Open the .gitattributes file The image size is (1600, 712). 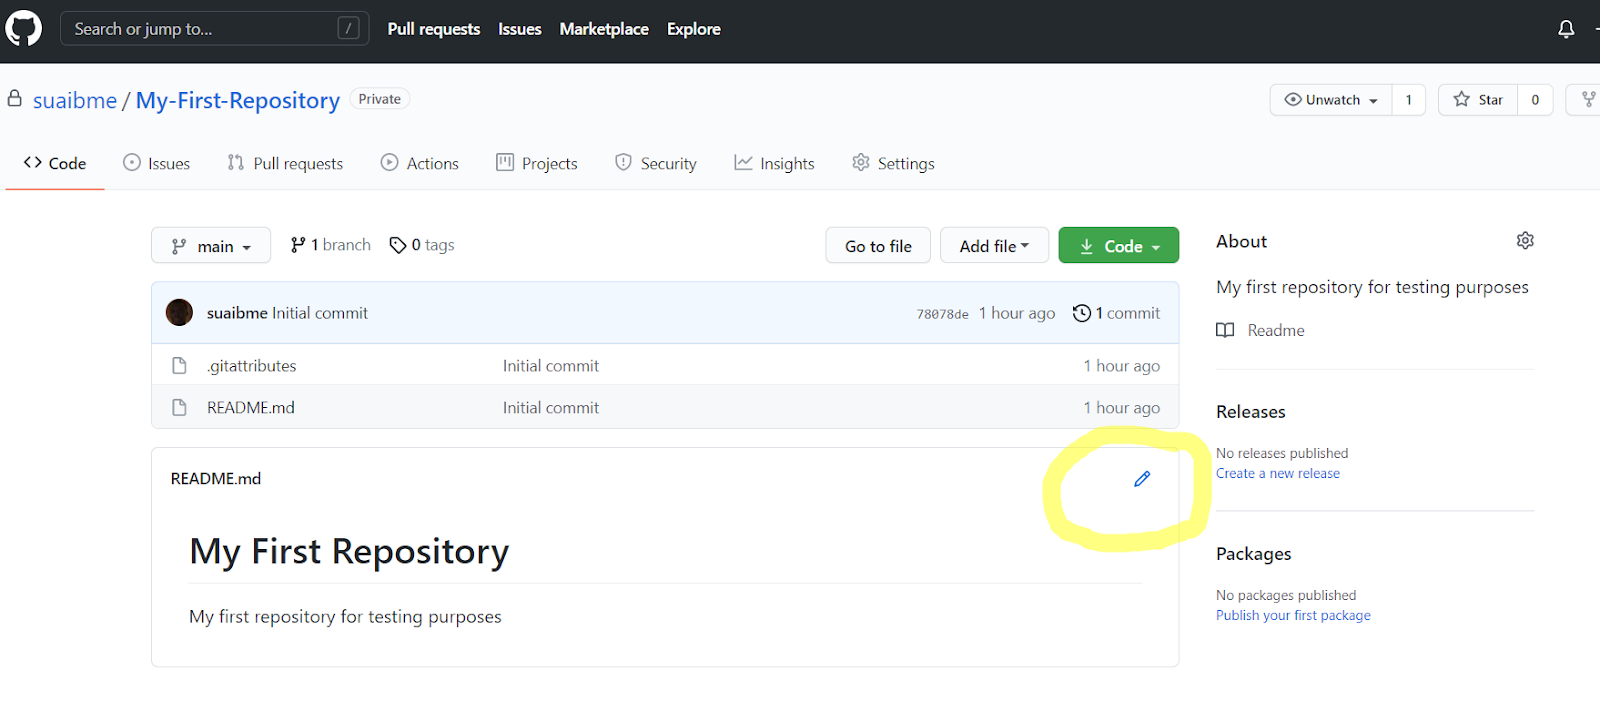click(252, 366)
